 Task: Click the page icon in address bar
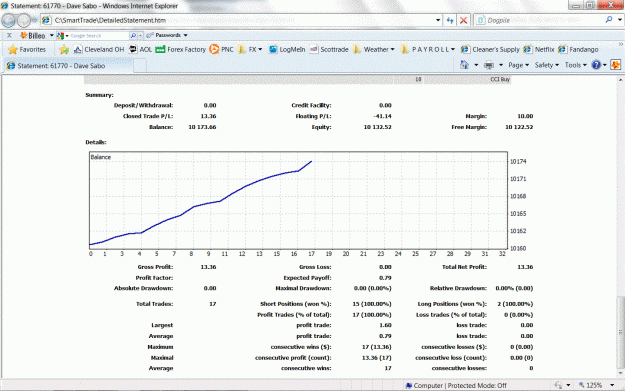pos(47,20)
